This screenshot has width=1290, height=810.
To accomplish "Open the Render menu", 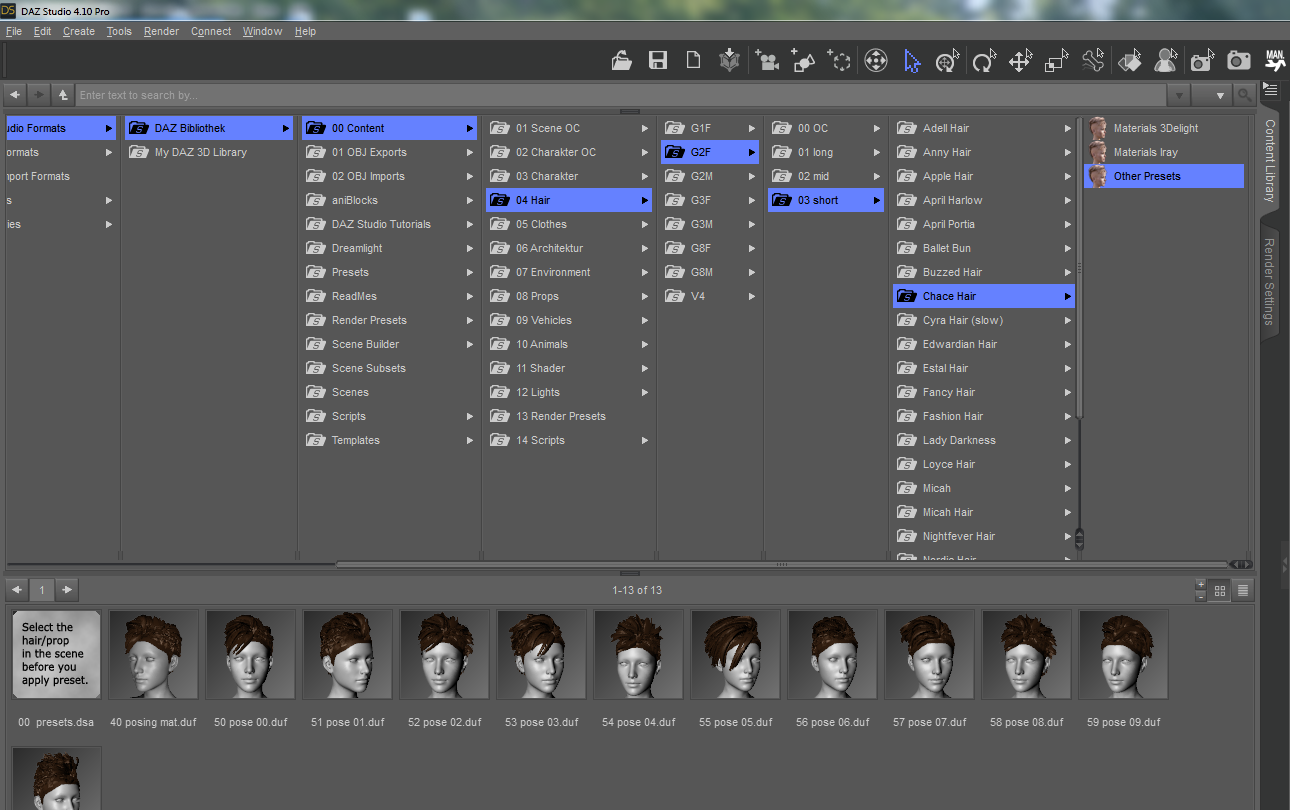I will (x=161, y=31).
